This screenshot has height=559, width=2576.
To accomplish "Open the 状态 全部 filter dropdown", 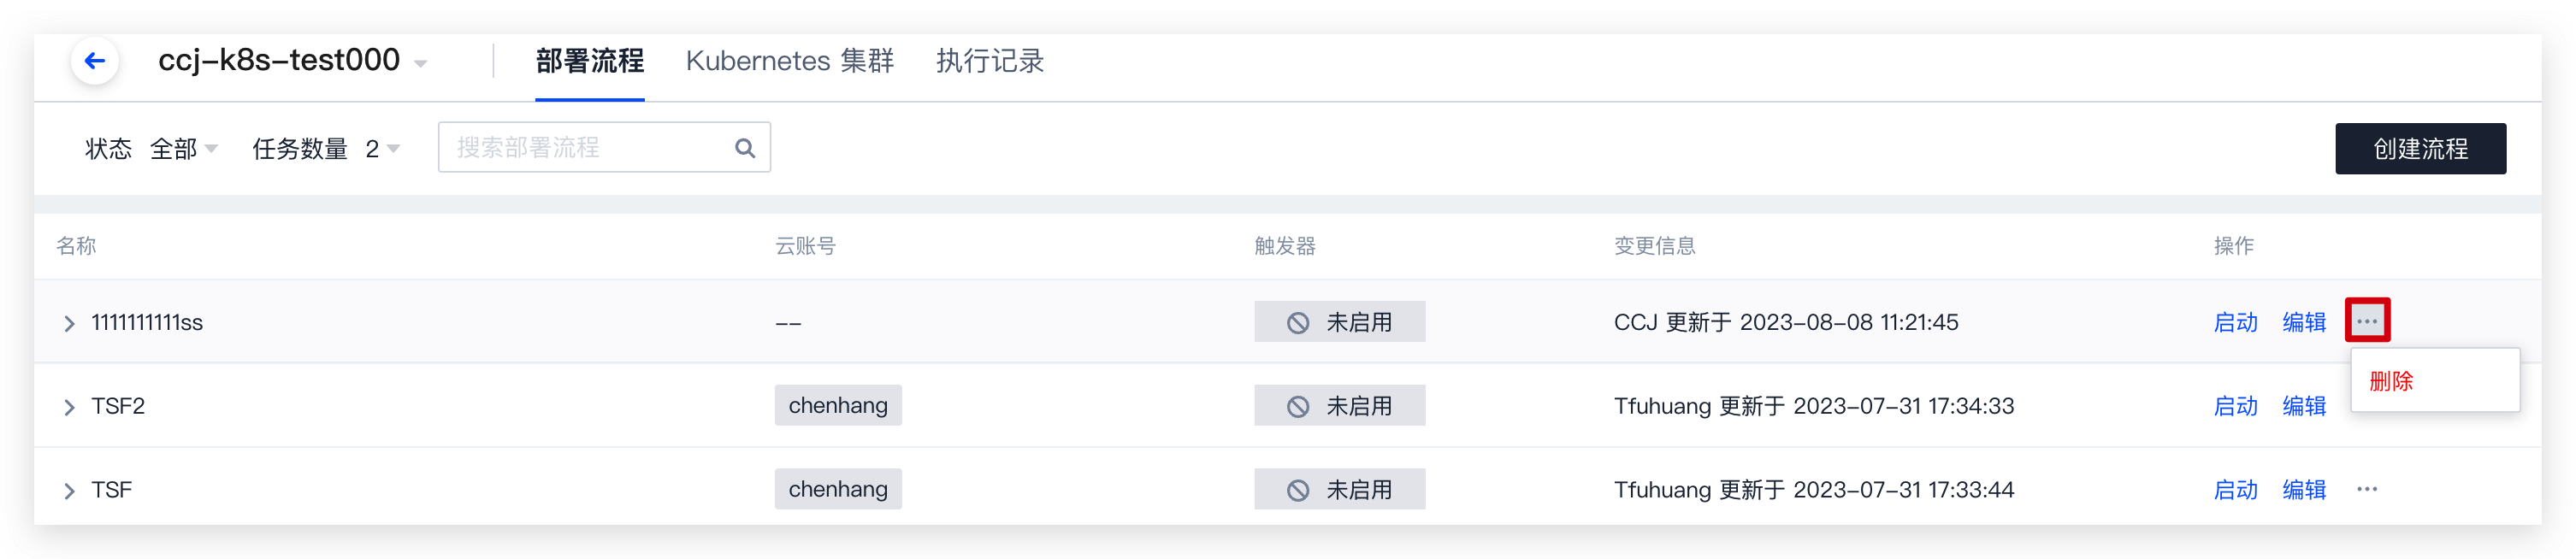I will [183, 149].
